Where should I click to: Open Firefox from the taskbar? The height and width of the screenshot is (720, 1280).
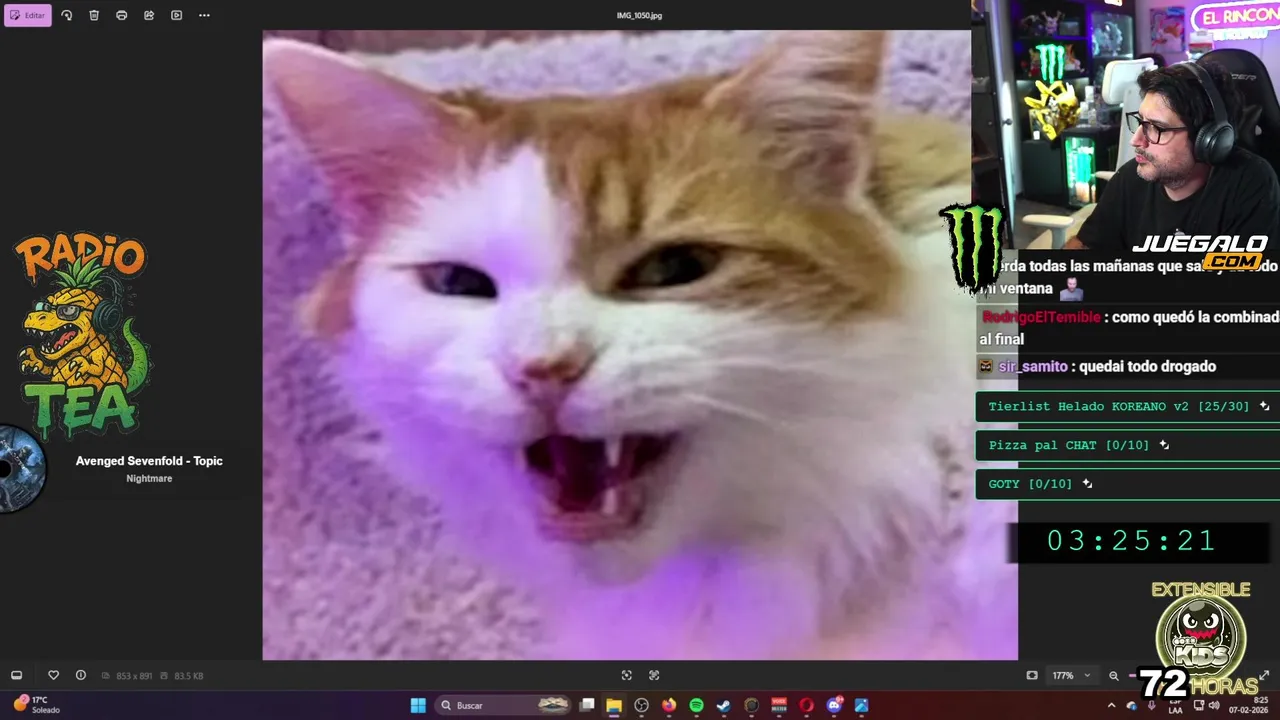[x=669, y=705]
